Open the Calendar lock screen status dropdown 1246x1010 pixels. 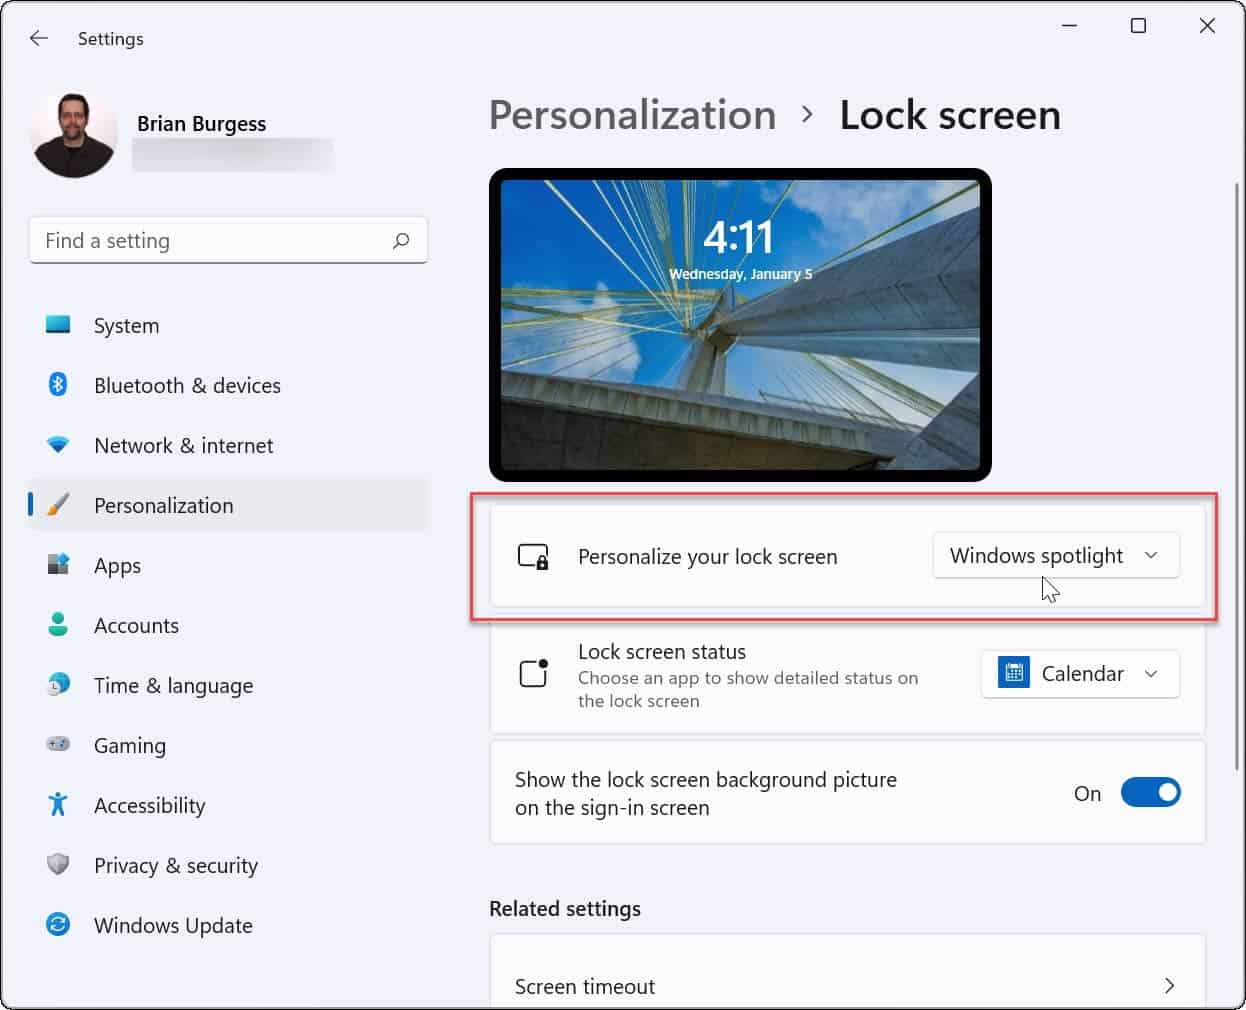[x=1079, y=673]
